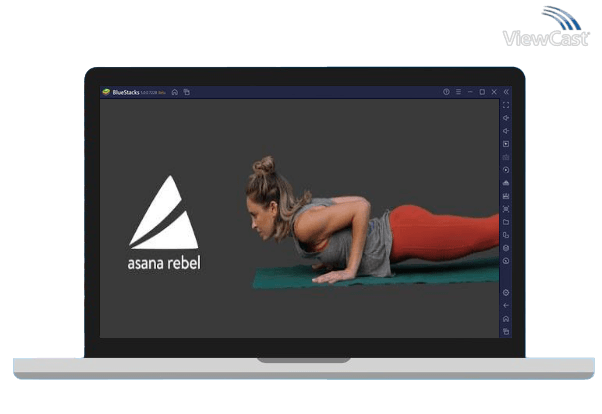
Task: Toggle the cursor lock square icon in sidebar
Action: click(x=506, y=144)
